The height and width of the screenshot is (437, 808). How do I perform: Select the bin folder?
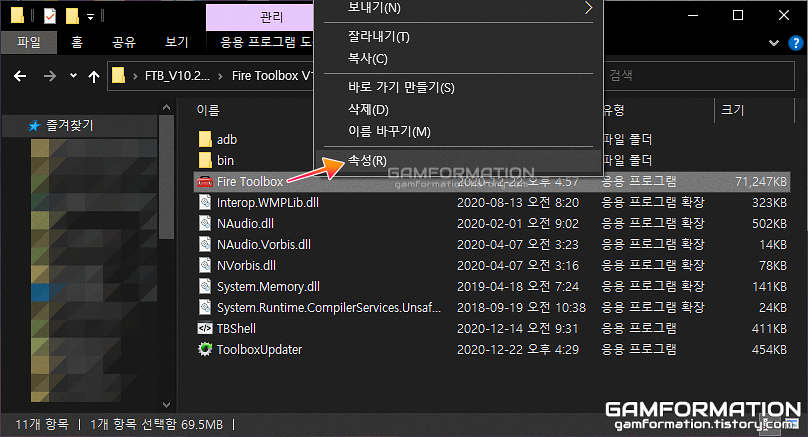pos(225,161)
